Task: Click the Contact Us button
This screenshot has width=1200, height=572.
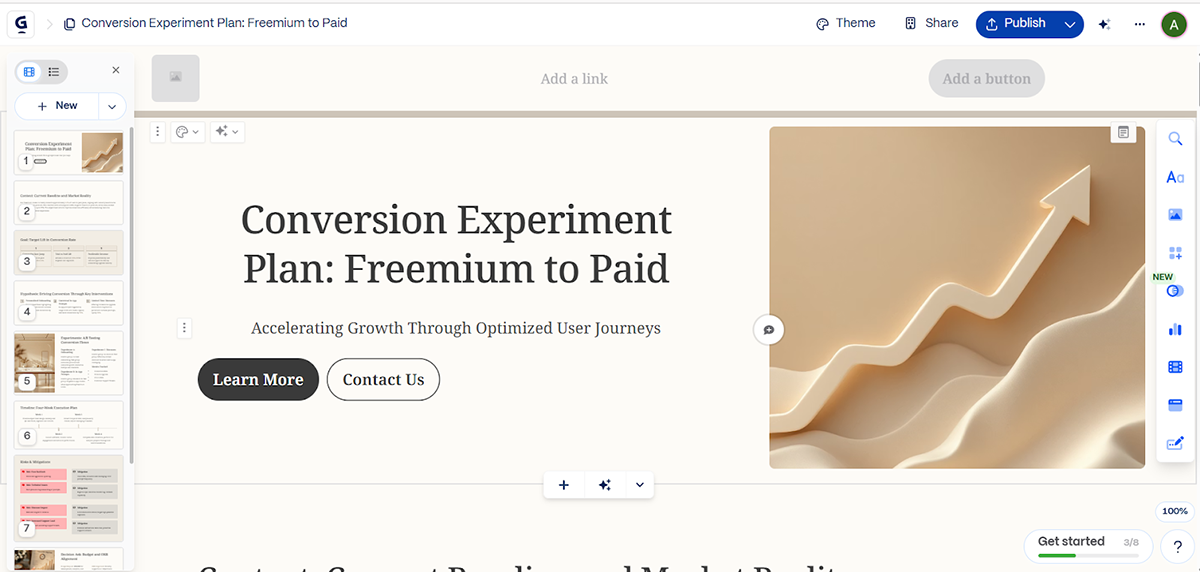Action: pyautogui.click(x=383, y=380)
